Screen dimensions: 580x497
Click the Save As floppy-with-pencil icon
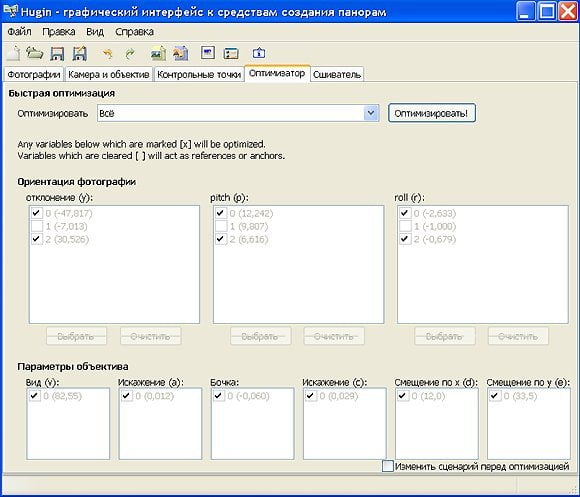tap(79, 54)
